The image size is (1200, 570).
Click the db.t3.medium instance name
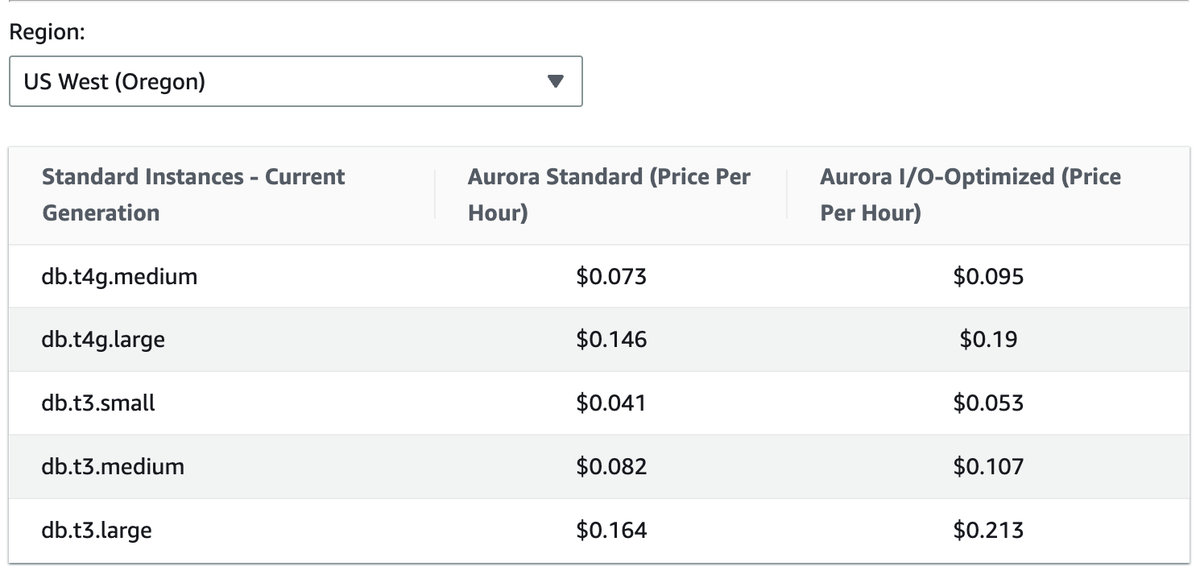(113, 466)
